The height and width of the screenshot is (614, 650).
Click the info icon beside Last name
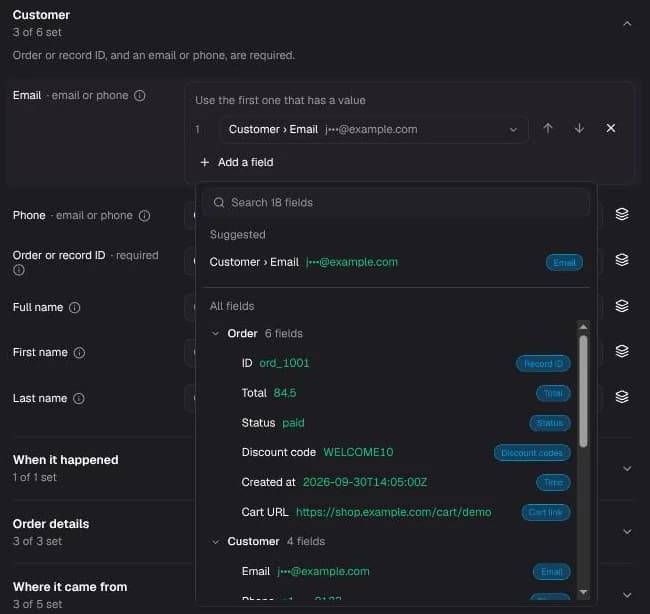point(79,398)
